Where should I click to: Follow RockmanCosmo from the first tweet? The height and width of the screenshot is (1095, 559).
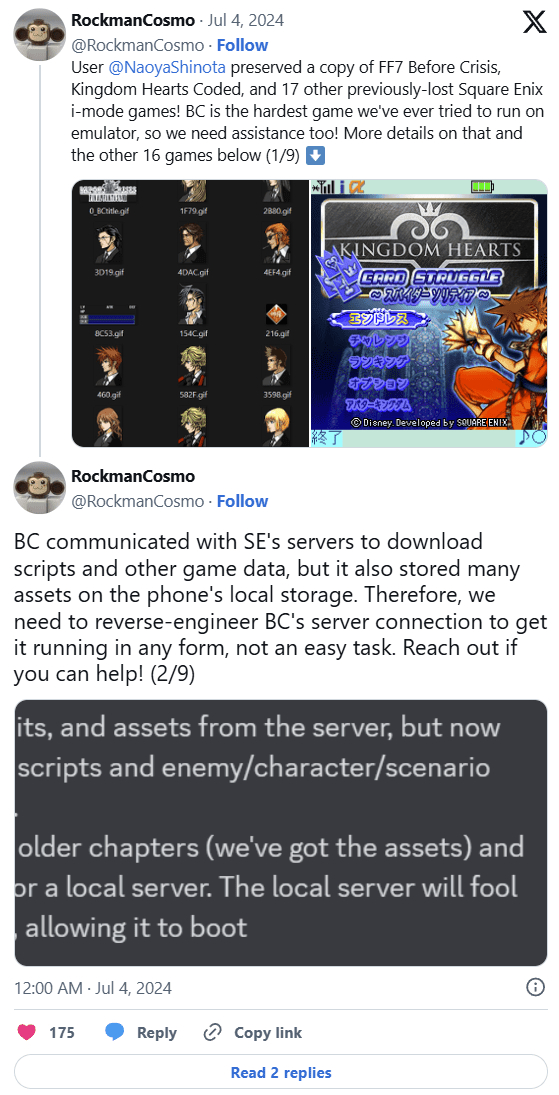(242, 45)
